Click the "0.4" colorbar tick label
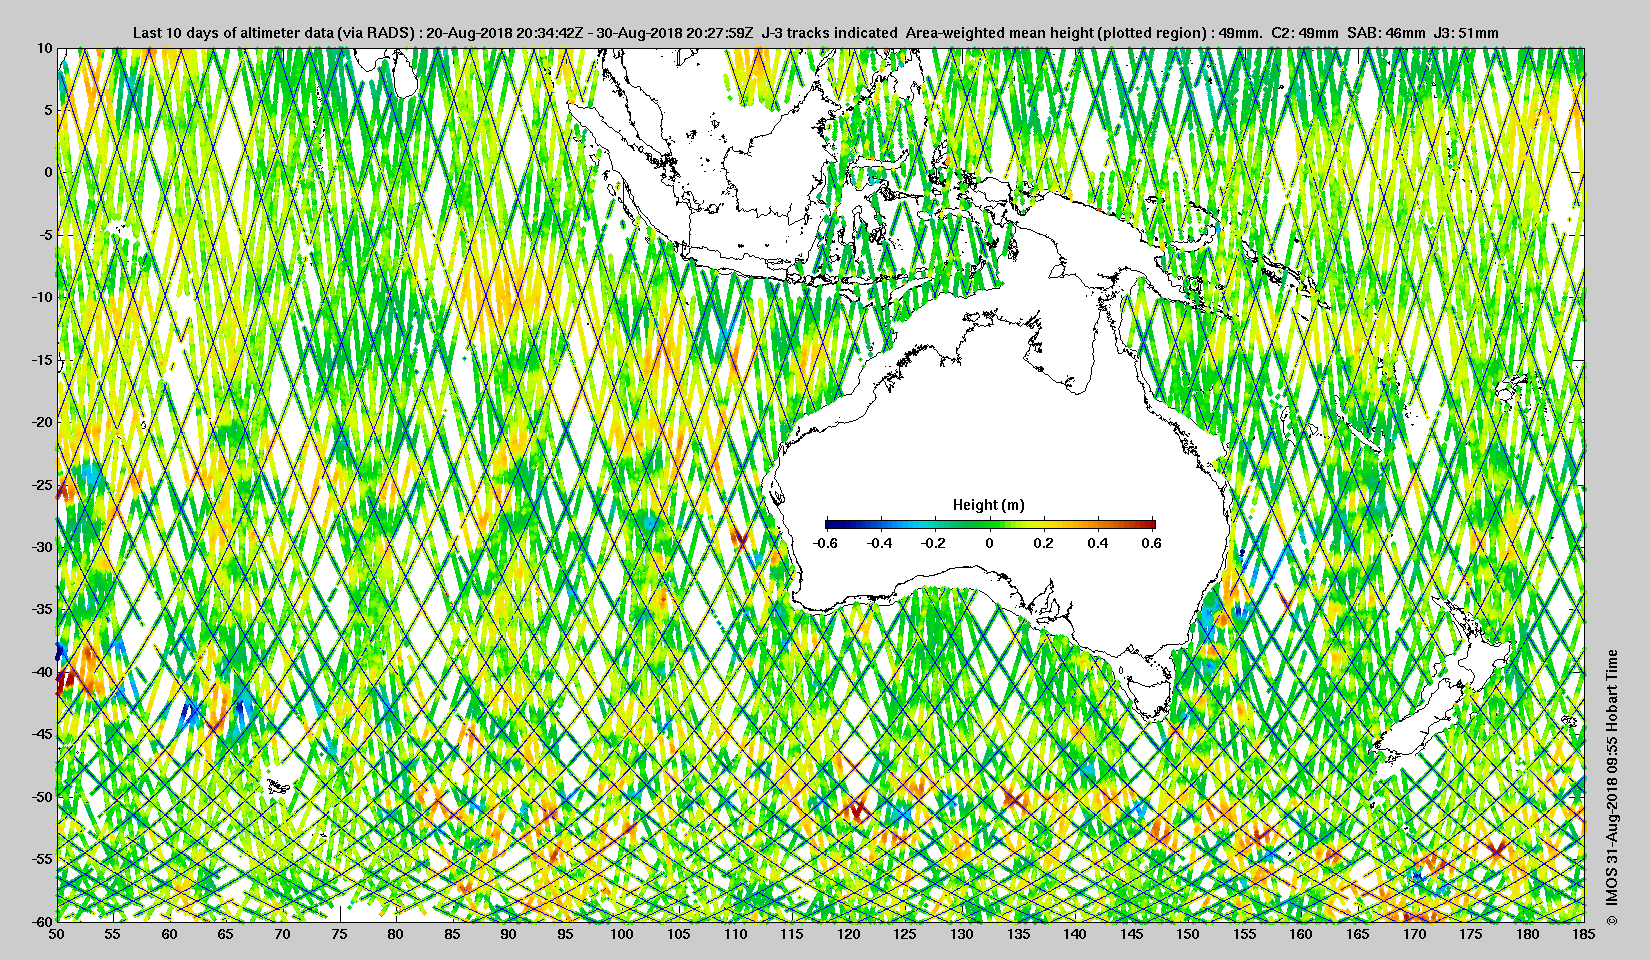Image resolution: width=1650 pixels, height=960 pixels. tap(1098, 543)
